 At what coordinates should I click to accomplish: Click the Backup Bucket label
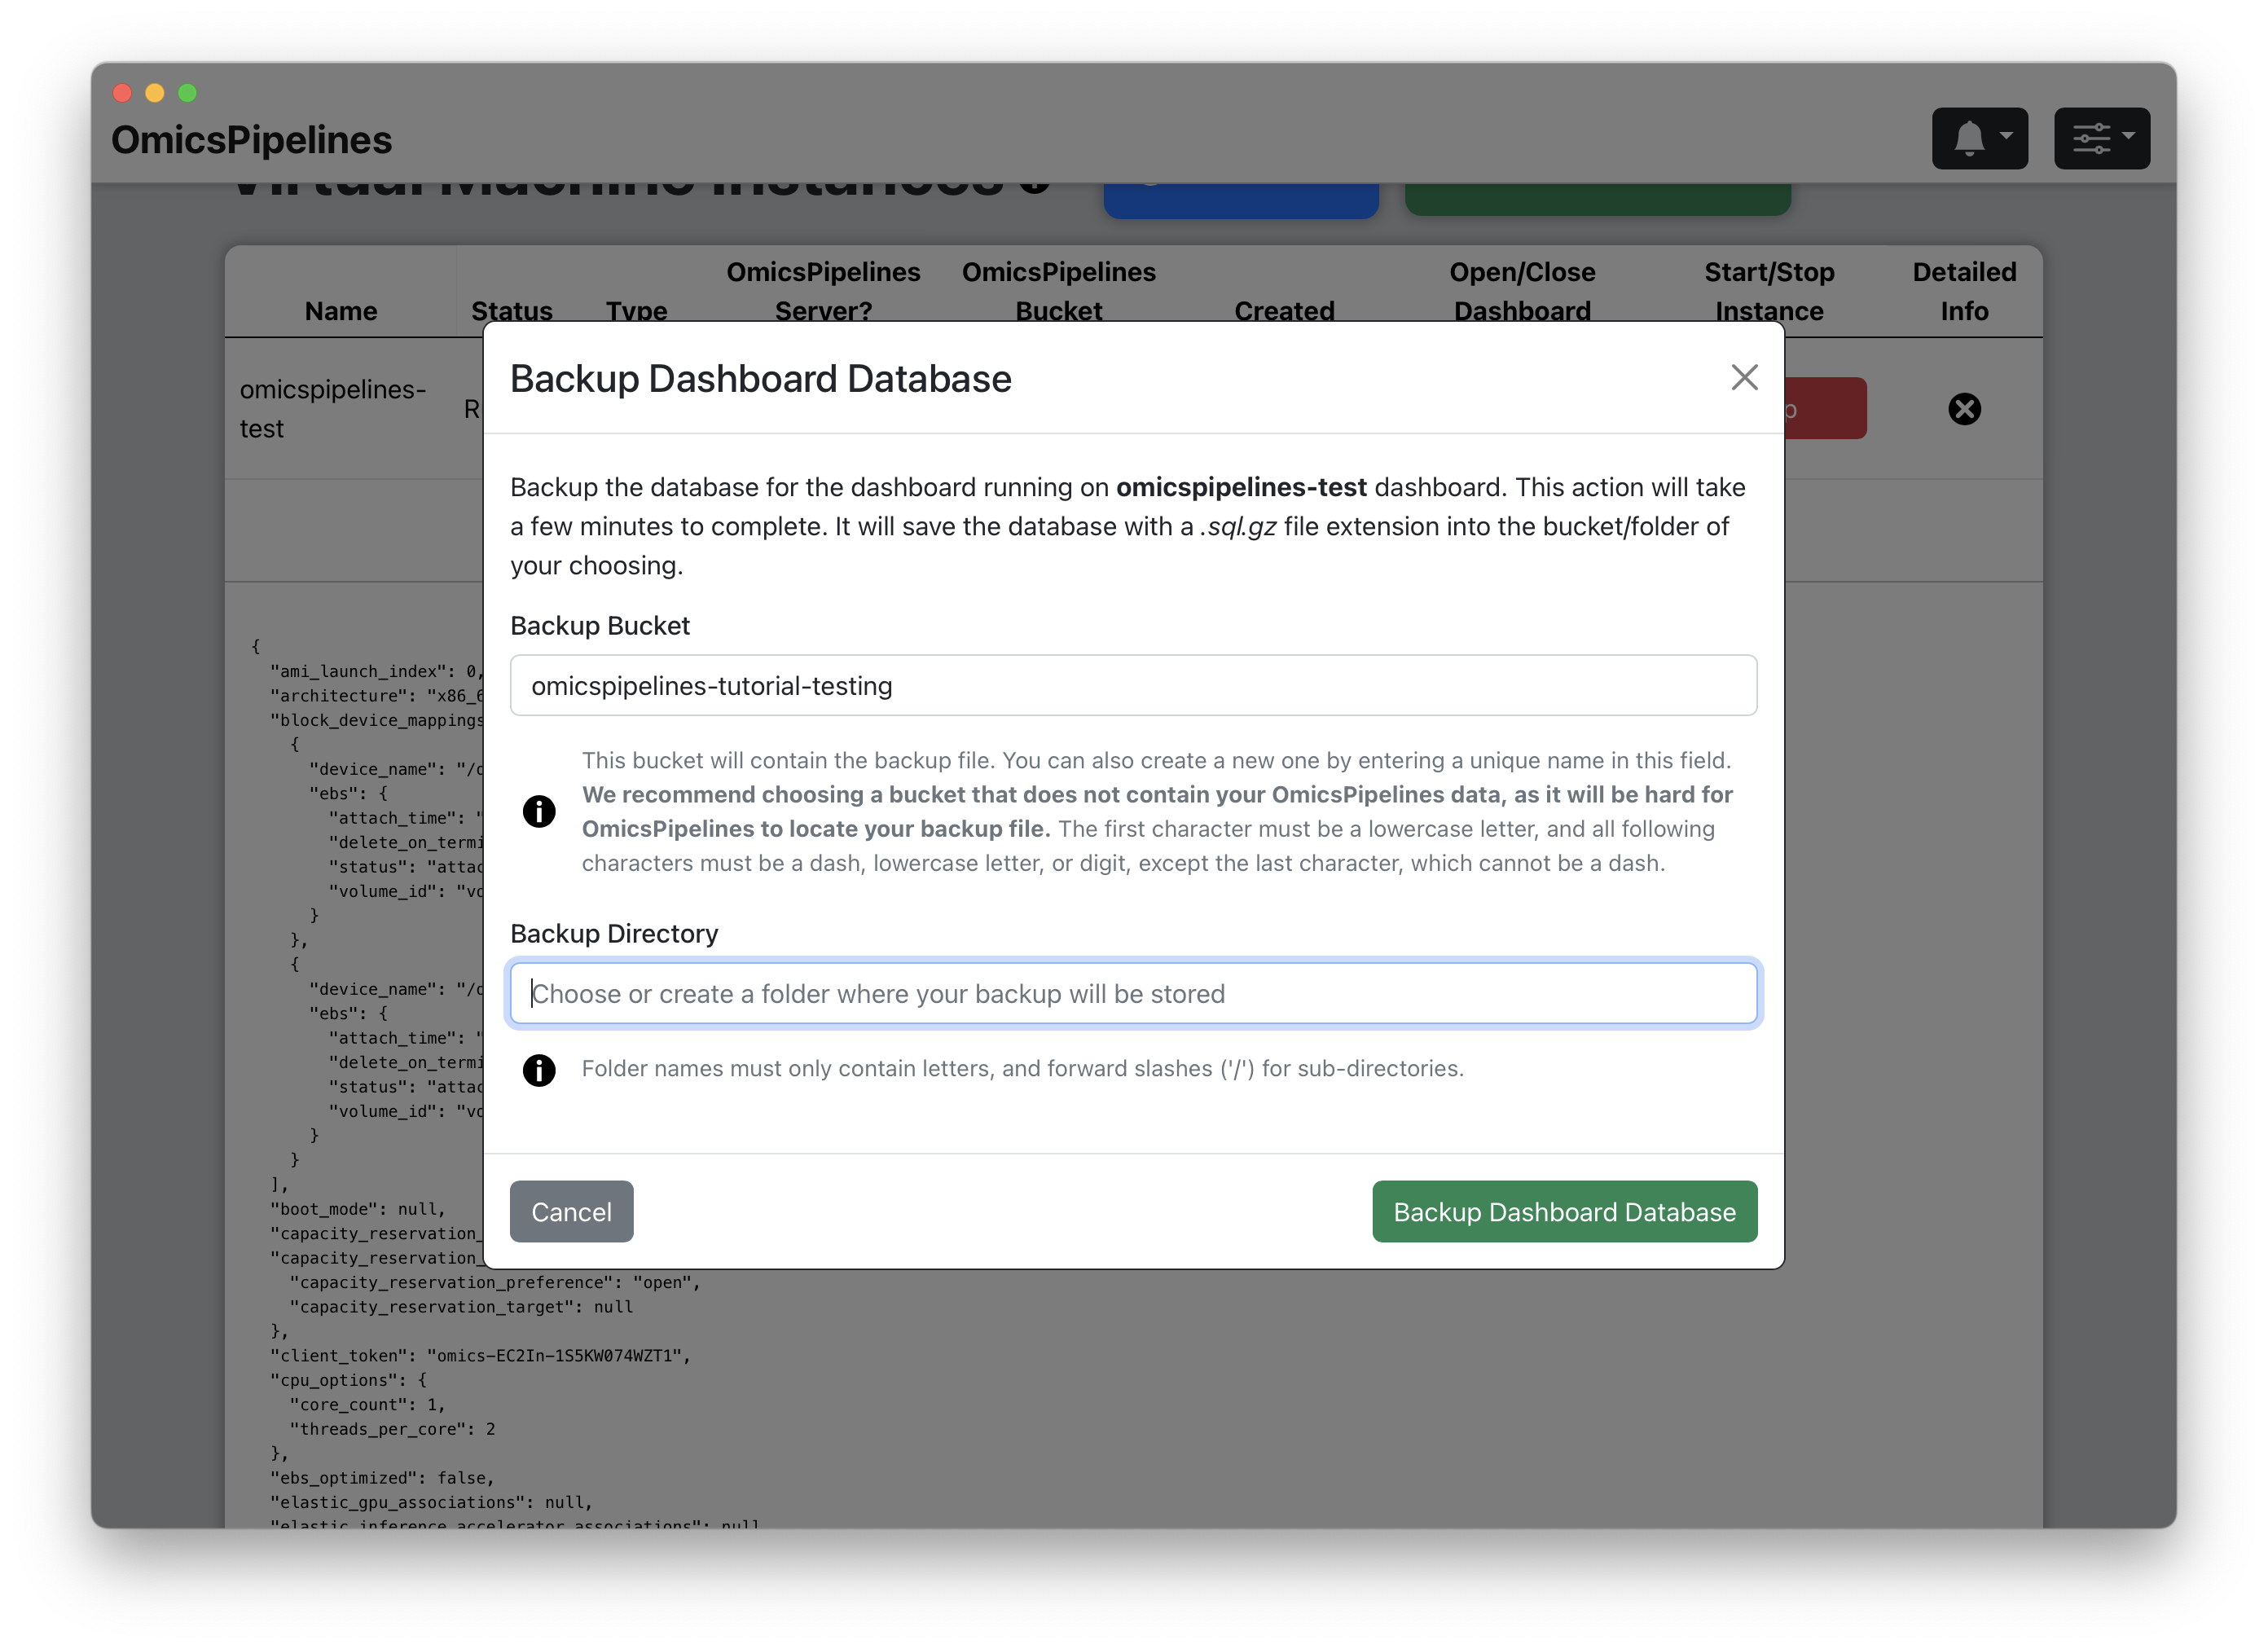tap(600, 625)
